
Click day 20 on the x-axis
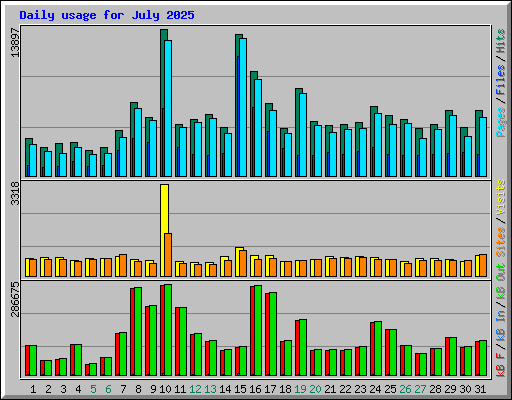point(315,389)
